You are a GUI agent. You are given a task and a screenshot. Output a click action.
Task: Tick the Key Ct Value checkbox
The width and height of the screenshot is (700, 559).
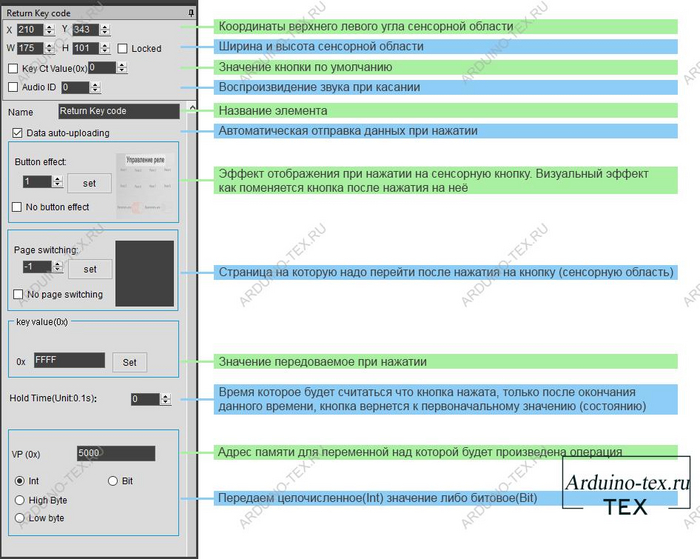(x=13, y=68)
